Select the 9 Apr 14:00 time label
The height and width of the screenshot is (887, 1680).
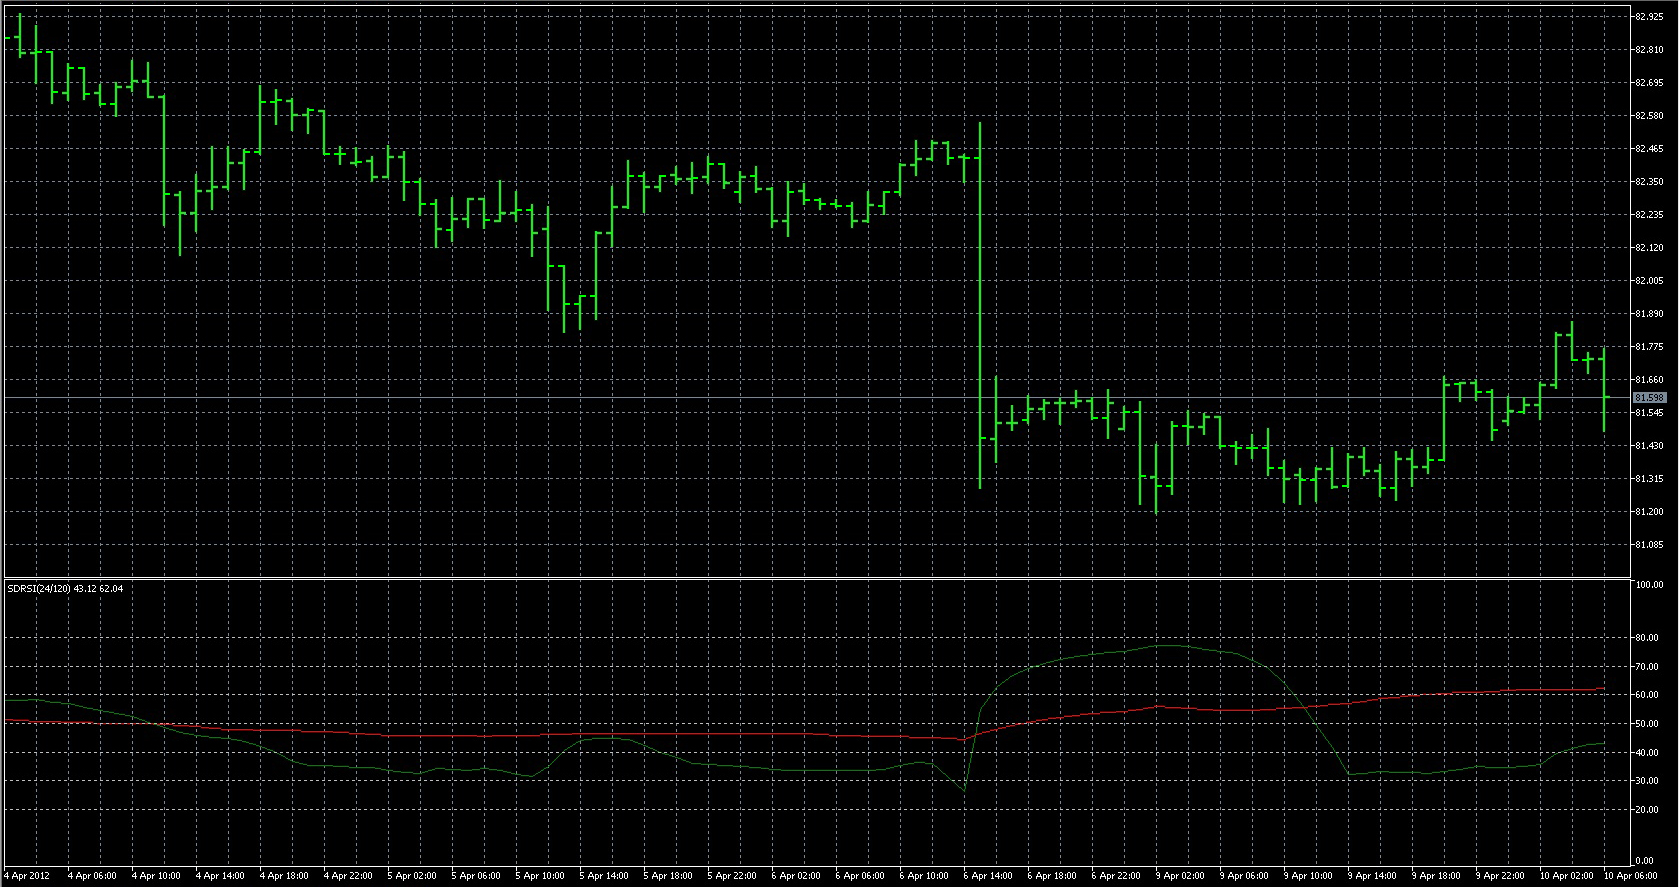pos(1372,876)
